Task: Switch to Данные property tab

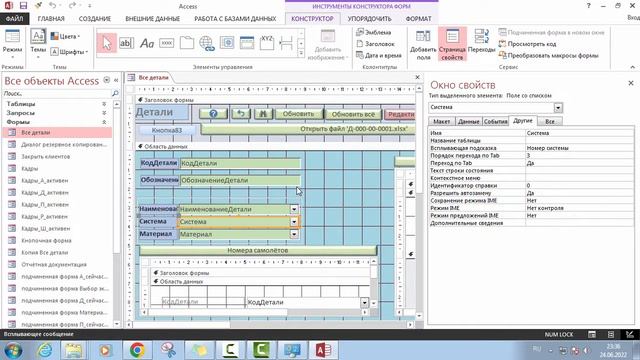Action: click(468, 122)
